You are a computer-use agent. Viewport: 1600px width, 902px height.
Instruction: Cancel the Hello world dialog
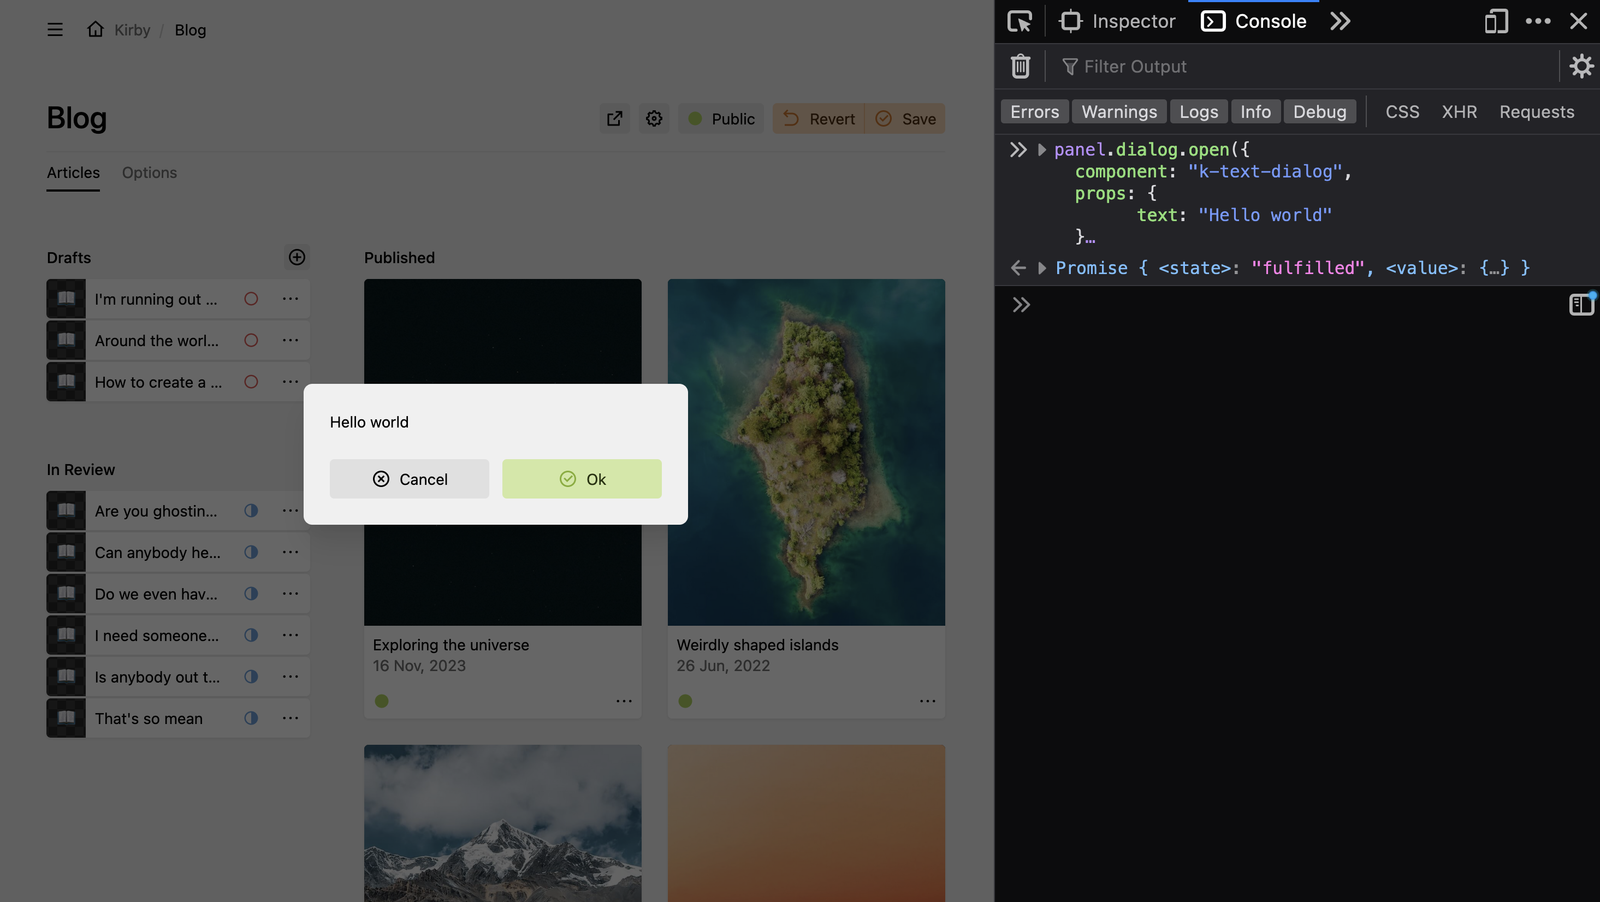(x=410, y=479)
